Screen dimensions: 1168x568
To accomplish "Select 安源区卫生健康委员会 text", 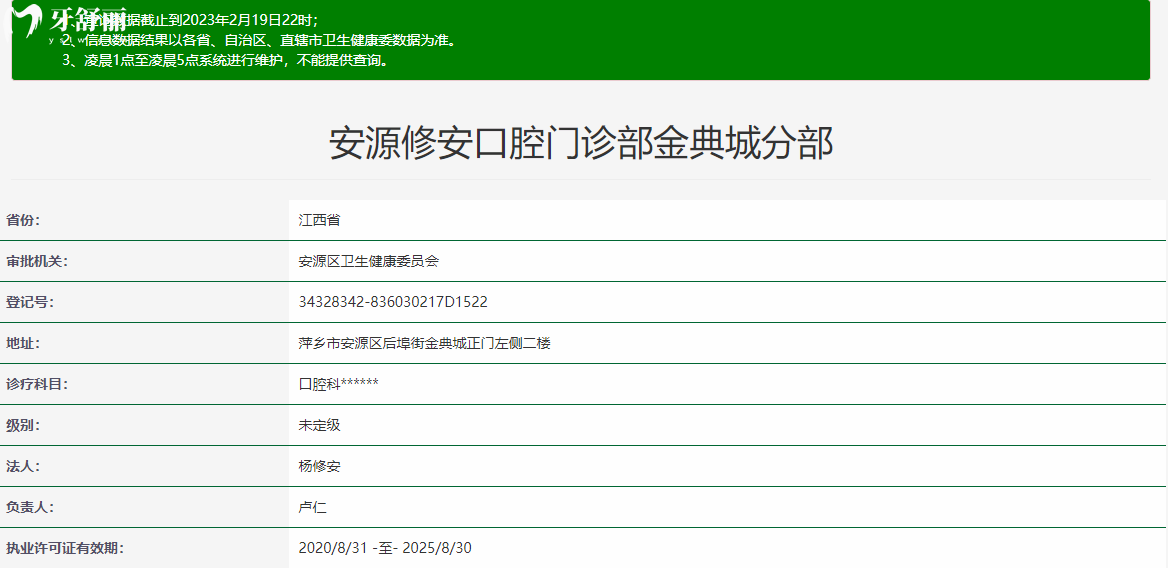I will (369, 261).
